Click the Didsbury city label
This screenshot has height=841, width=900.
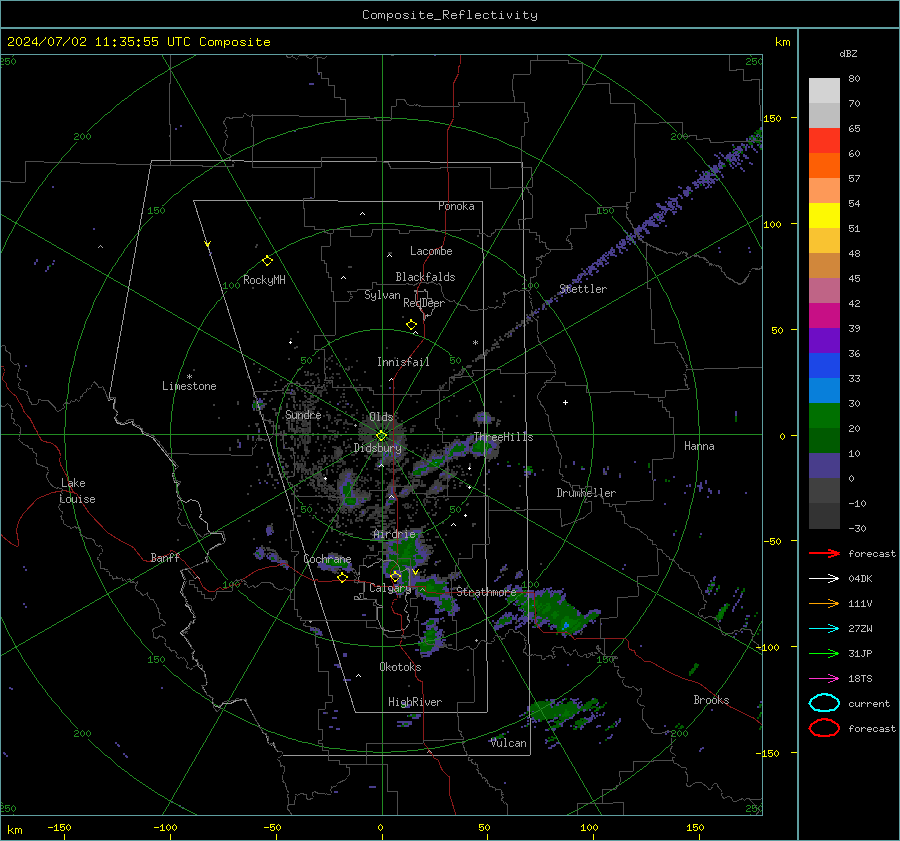[377, 448]
